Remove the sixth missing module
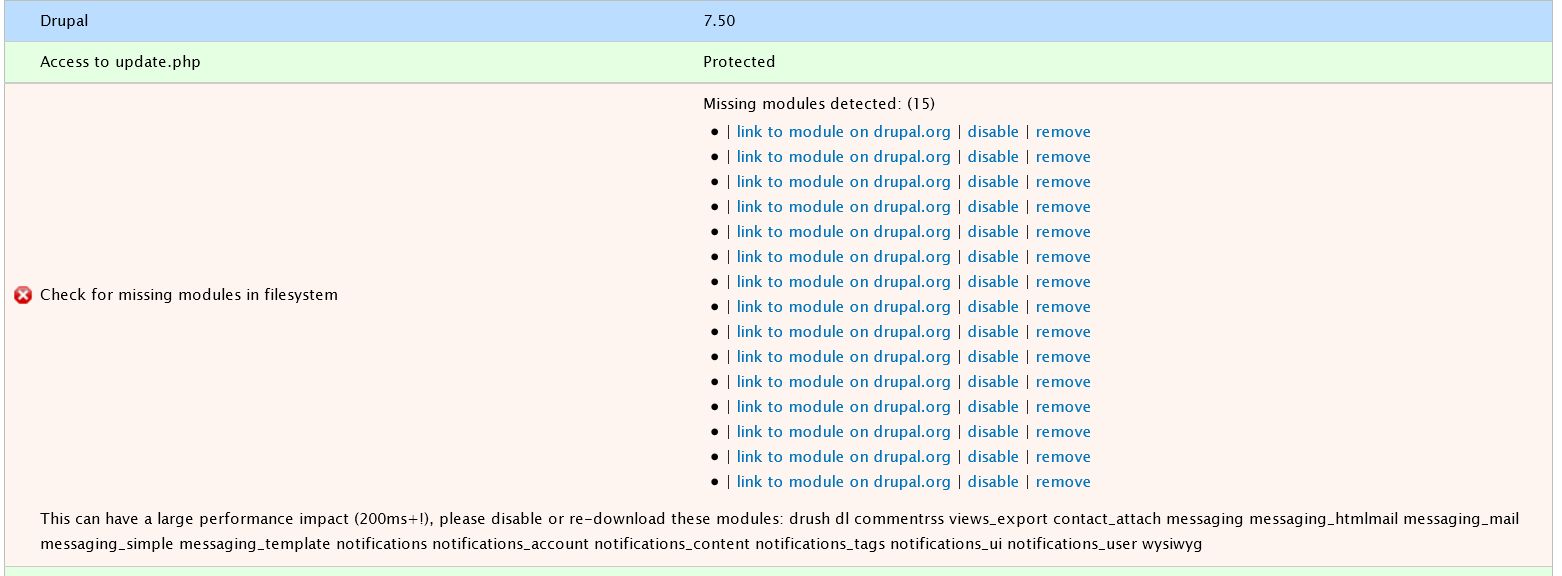 pos(1063,256)
